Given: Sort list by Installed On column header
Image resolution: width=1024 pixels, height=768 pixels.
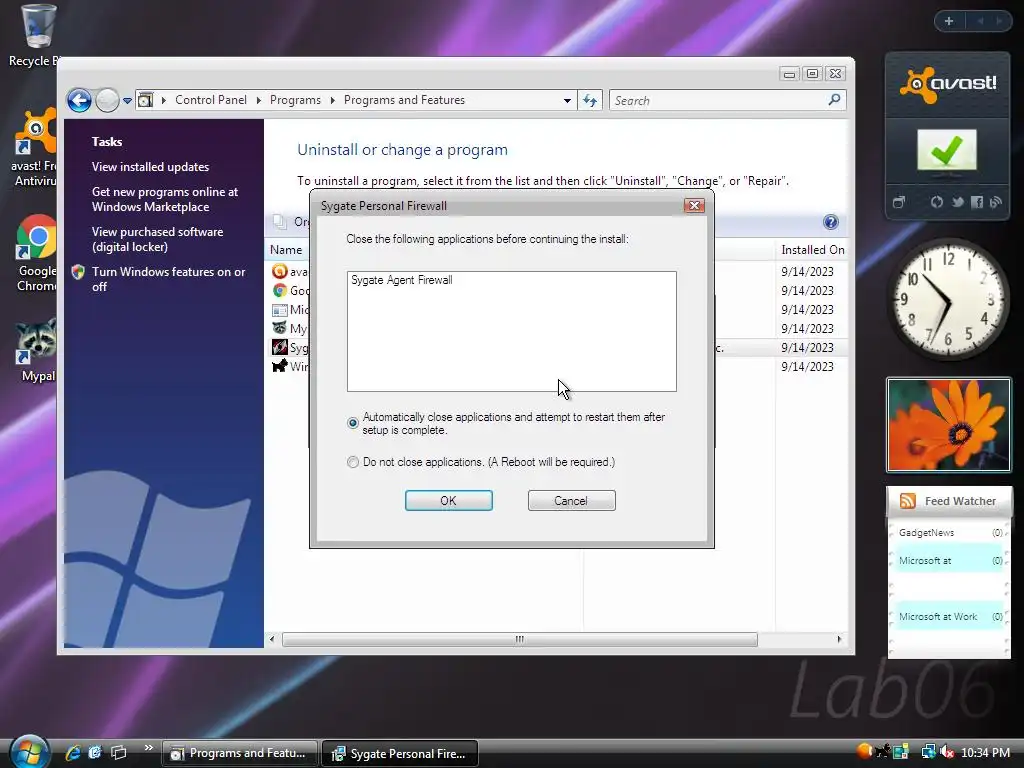Looking at the screenshot, I should [x=812, y=249].
